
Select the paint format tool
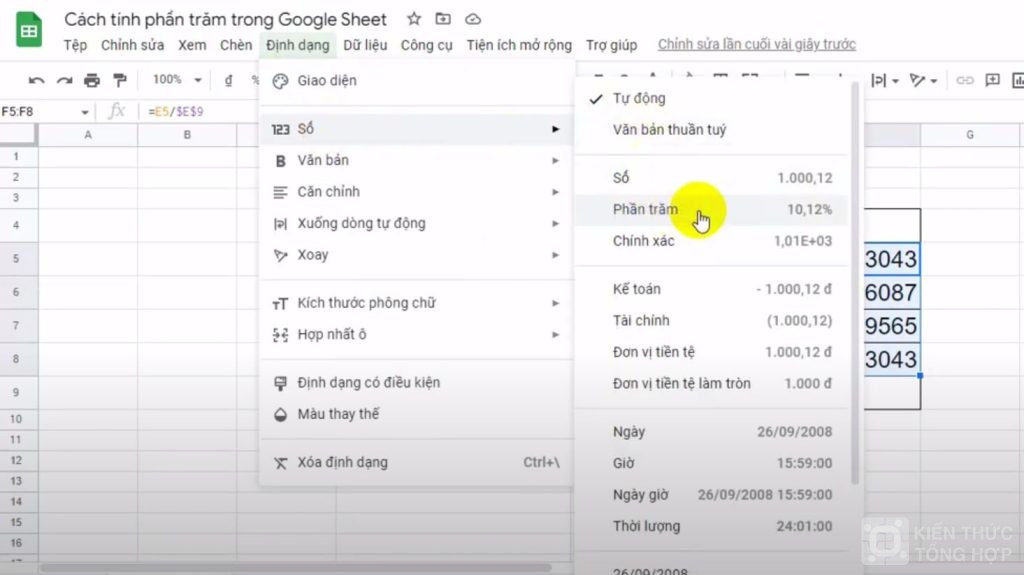(x=120, y=80)
